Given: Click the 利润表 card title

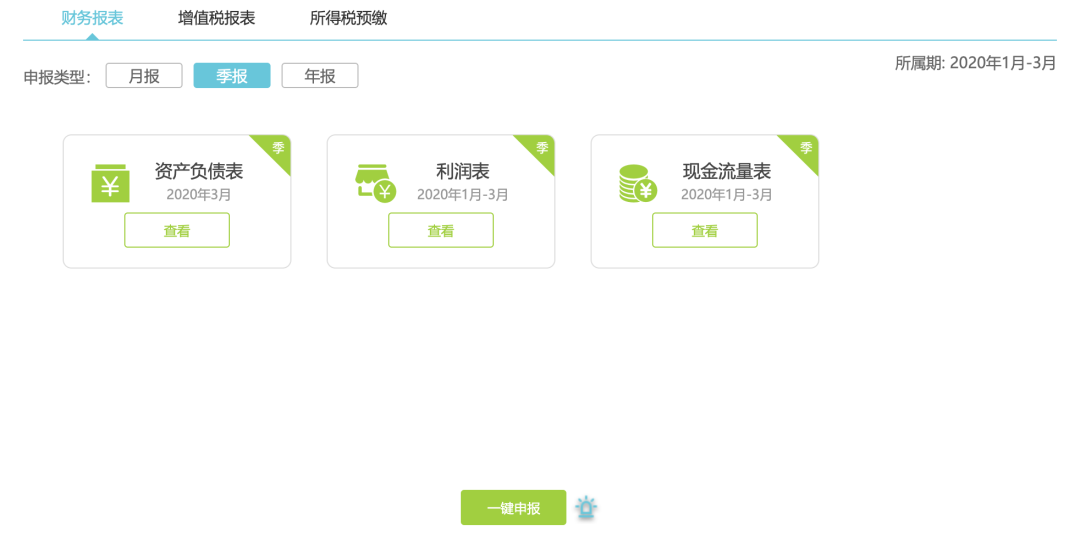Looking at the screenshot, I should click(462, 172).
